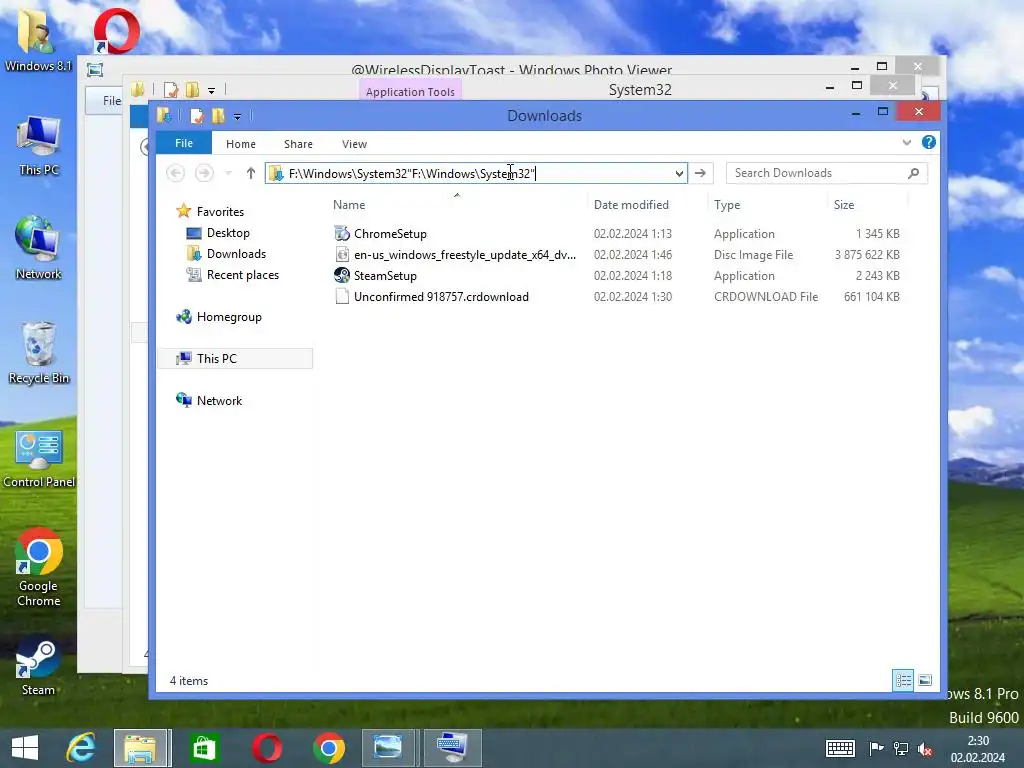Select Homegroup in navigation pane
Viewport: 1024px width, 768px height.
229,317
